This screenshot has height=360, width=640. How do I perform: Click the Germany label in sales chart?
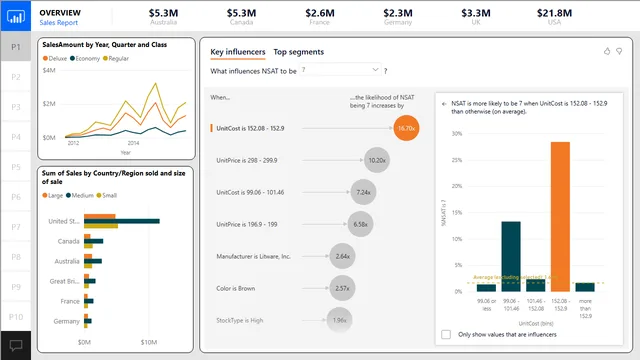[x=67, y=321]
